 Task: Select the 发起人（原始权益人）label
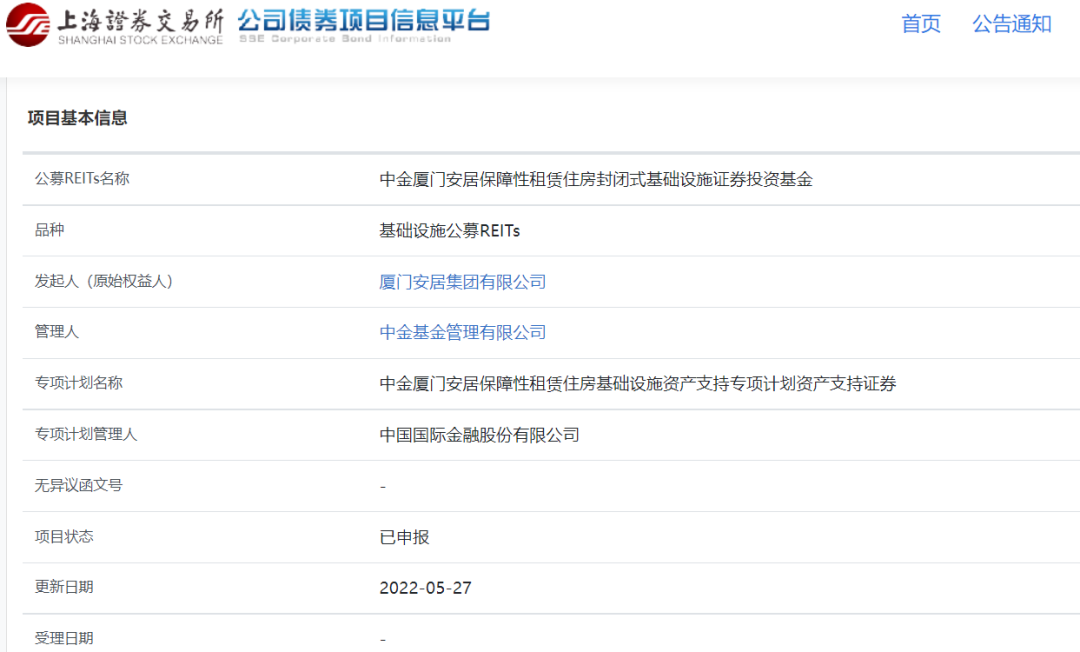[x=104, y=282]
